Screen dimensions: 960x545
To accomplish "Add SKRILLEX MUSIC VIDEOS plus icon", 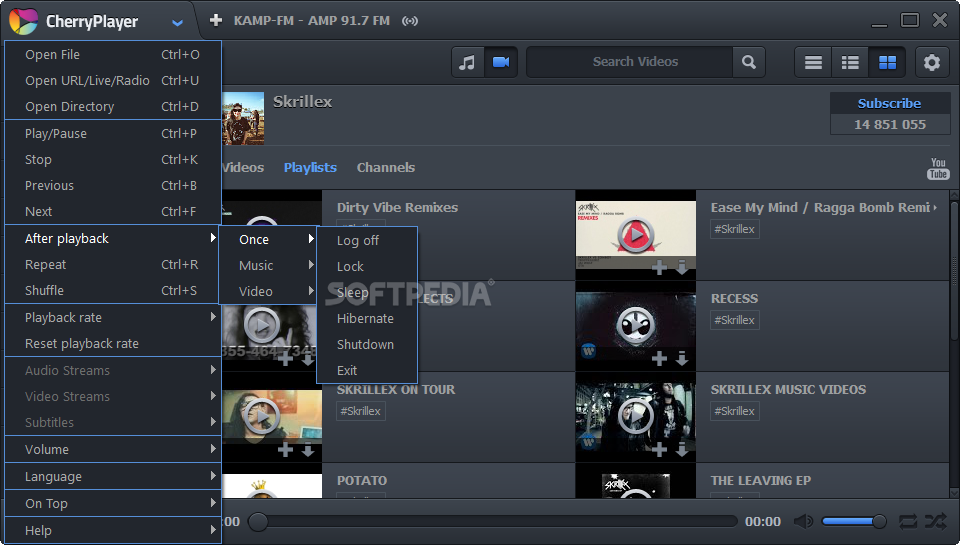I will [x=659, y=450].
